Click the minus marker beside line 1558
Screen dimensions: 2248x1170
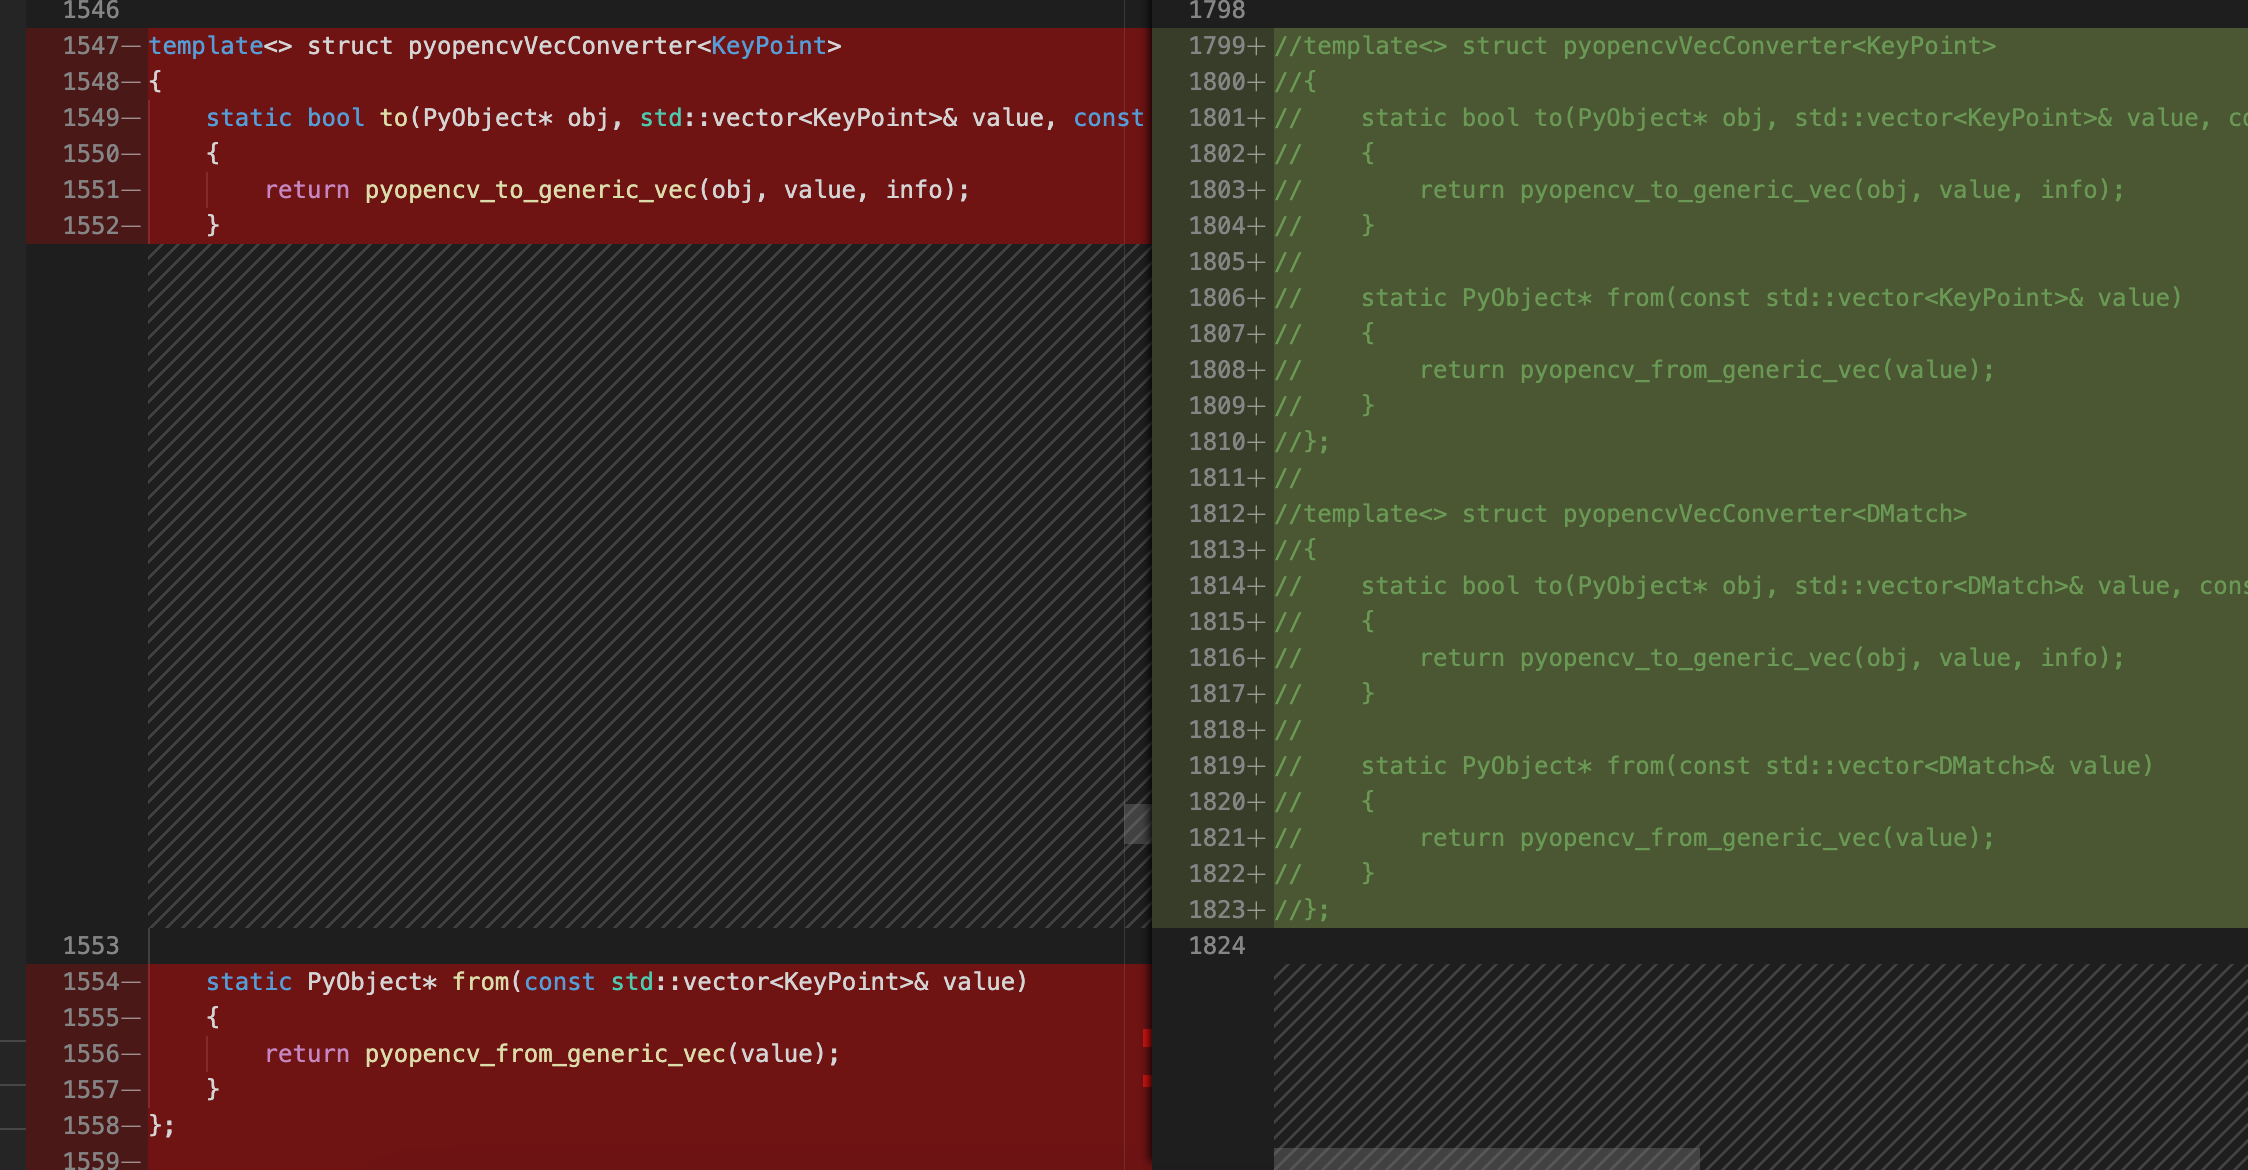point(133,1124)
